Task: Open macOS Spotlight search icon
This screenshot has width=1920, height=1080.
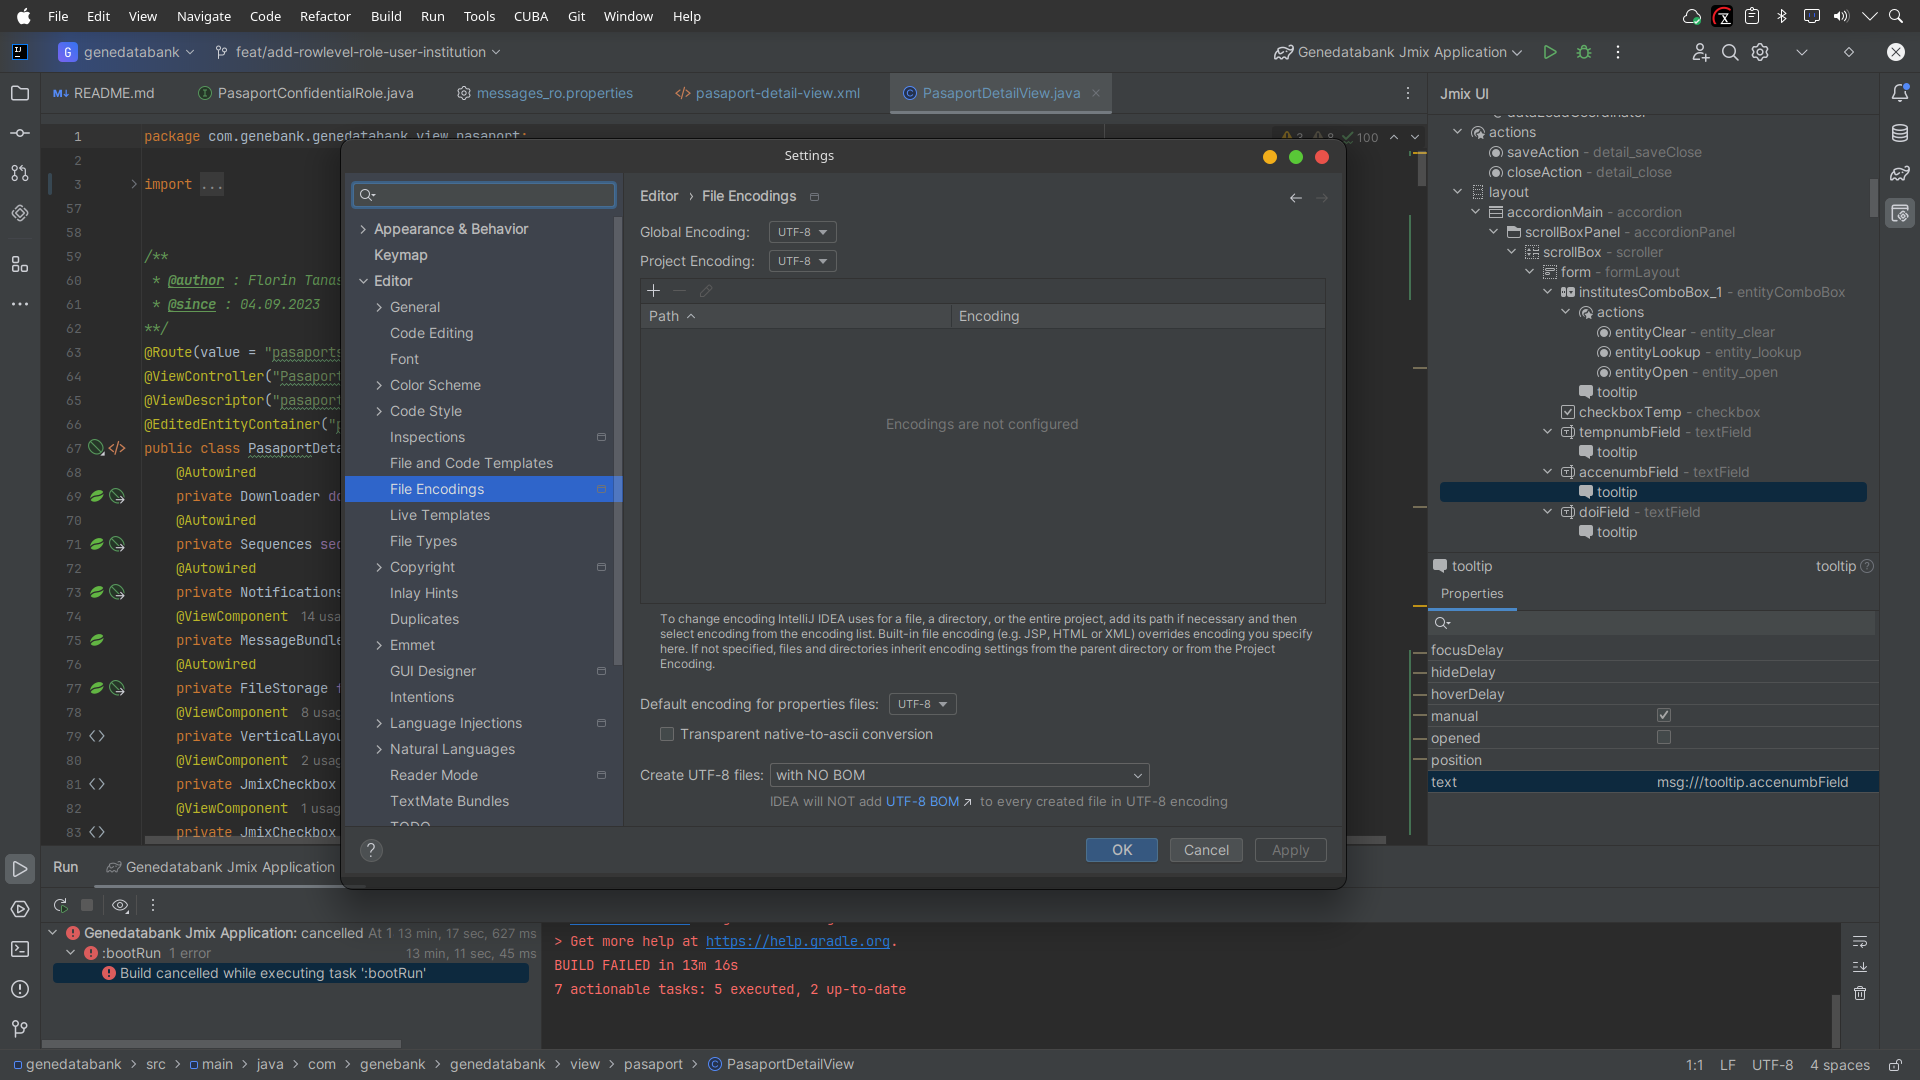Action: (x=1895, y=16)
